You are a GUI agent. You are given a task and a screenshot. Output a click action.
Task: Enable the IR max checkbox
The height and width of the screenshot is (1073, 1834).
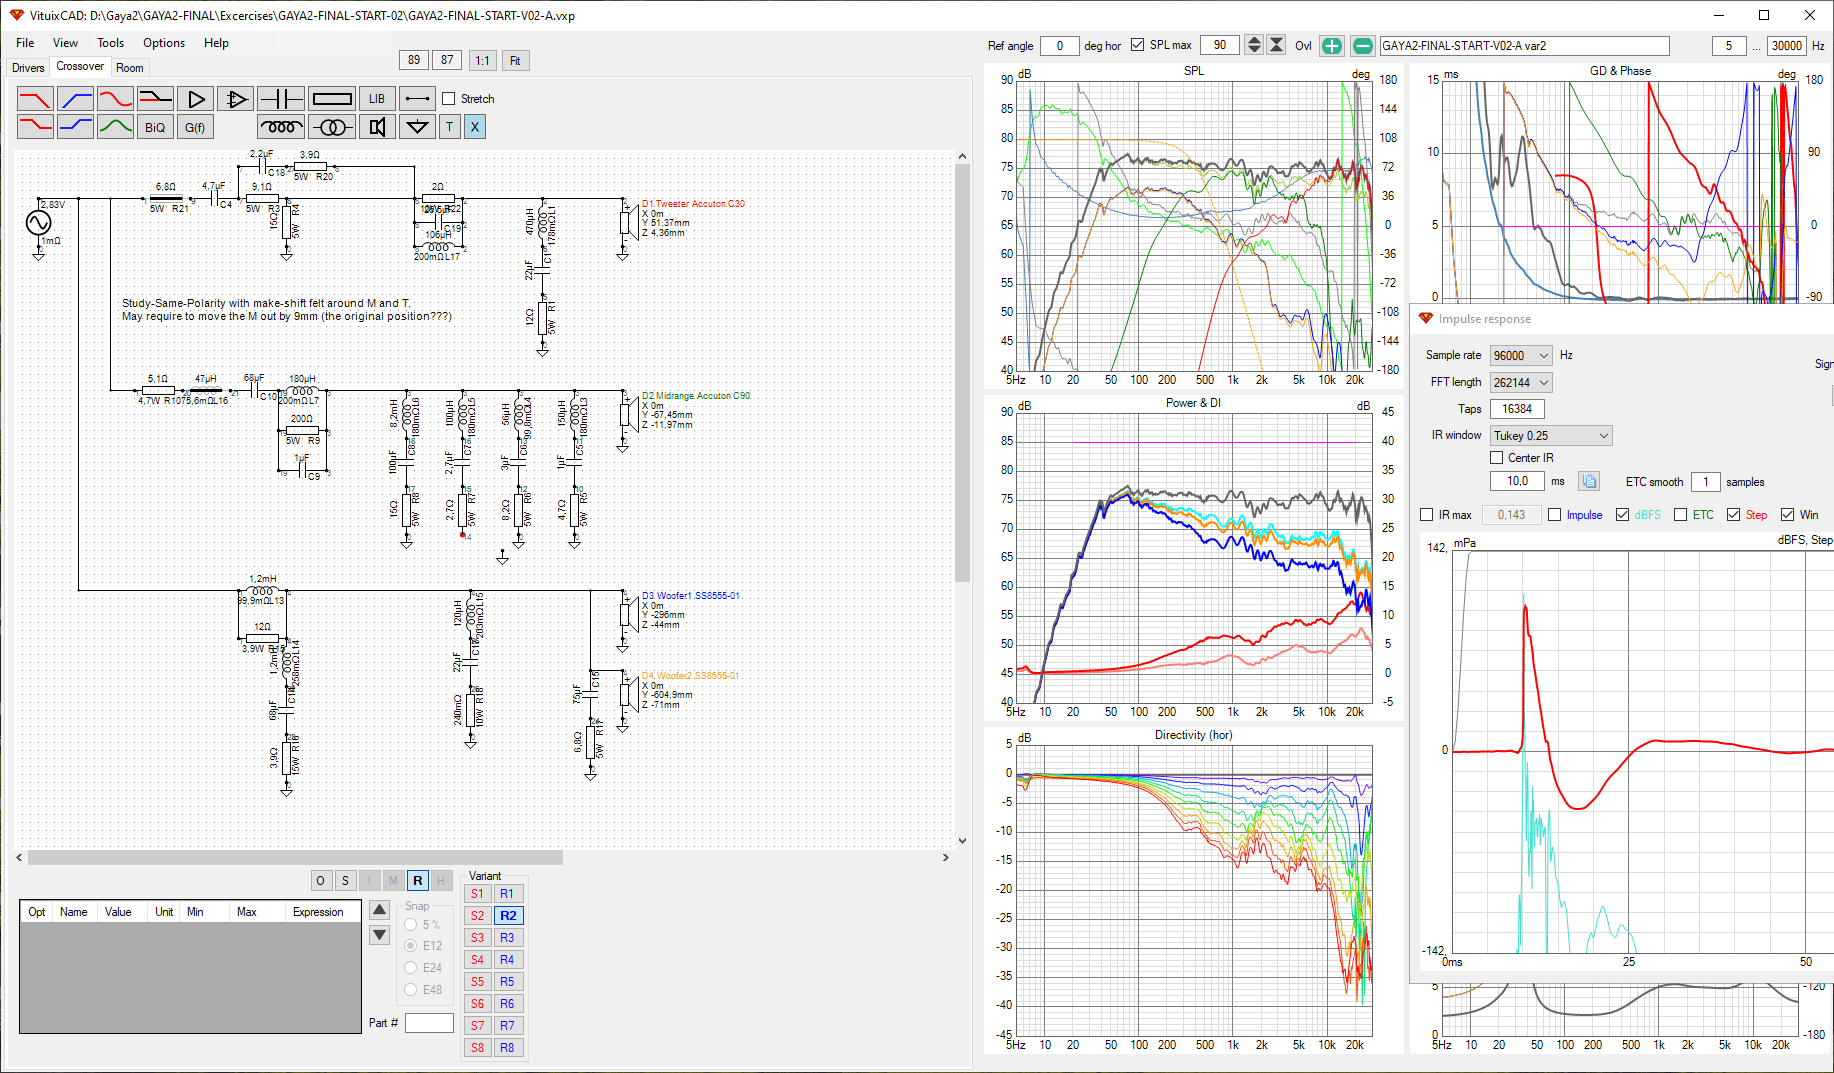pos(1427,515)
